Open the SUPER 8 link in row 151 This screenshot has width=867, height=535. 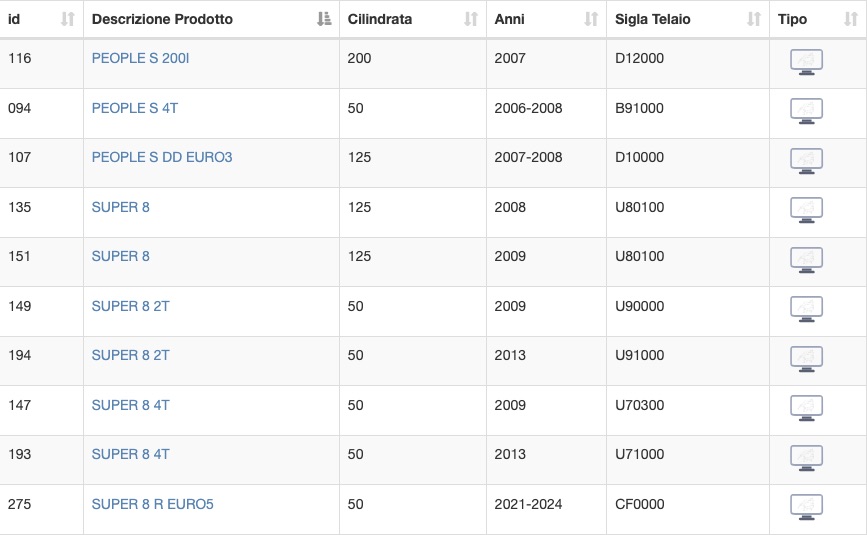[121, 256]
